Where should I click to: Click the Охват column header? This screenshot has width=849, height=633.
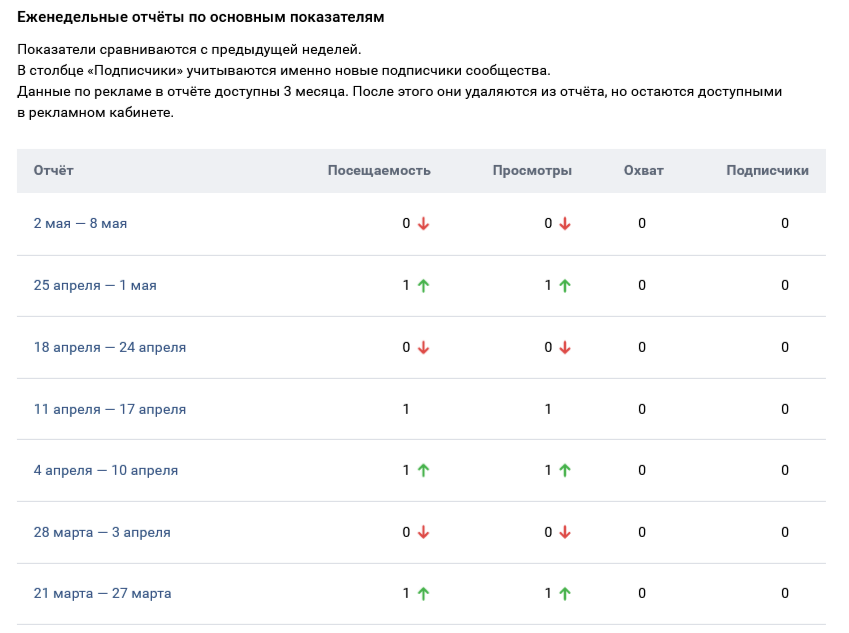point(643,171)
